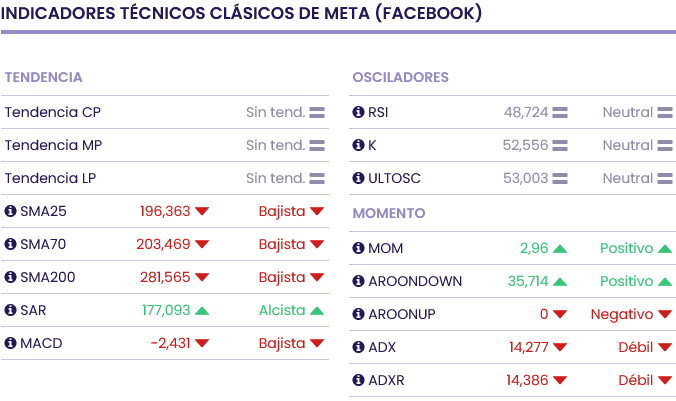Click the RSI info icon

pos(358,112)
